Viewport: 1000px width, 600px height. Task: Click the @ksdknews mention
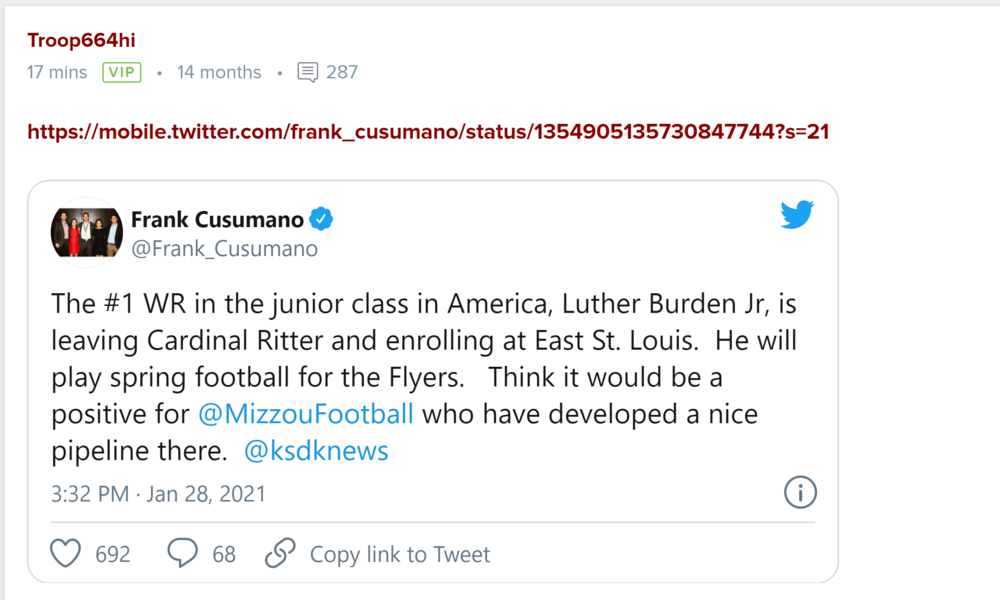pyautogui.click(x=316, y=451)
